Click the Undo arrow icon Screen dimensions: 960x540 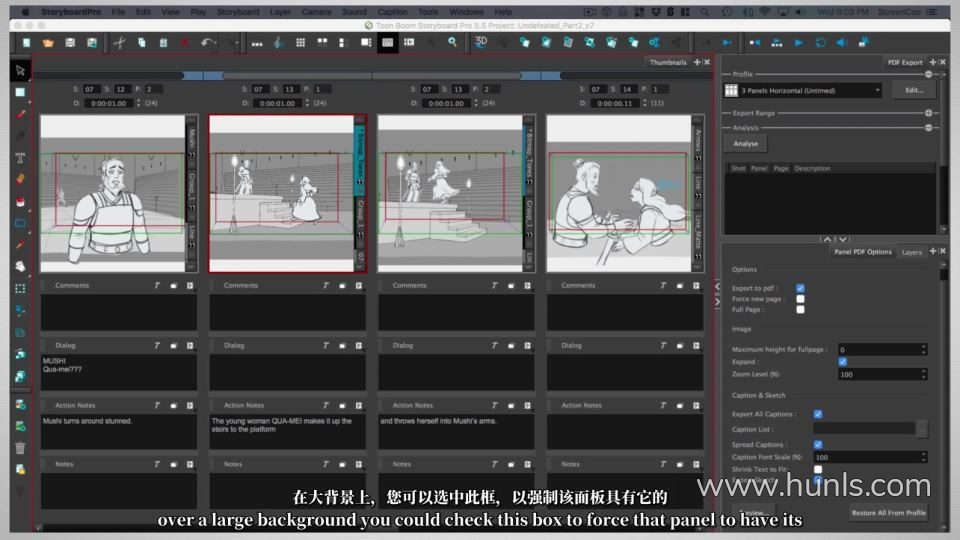(206, 42)
